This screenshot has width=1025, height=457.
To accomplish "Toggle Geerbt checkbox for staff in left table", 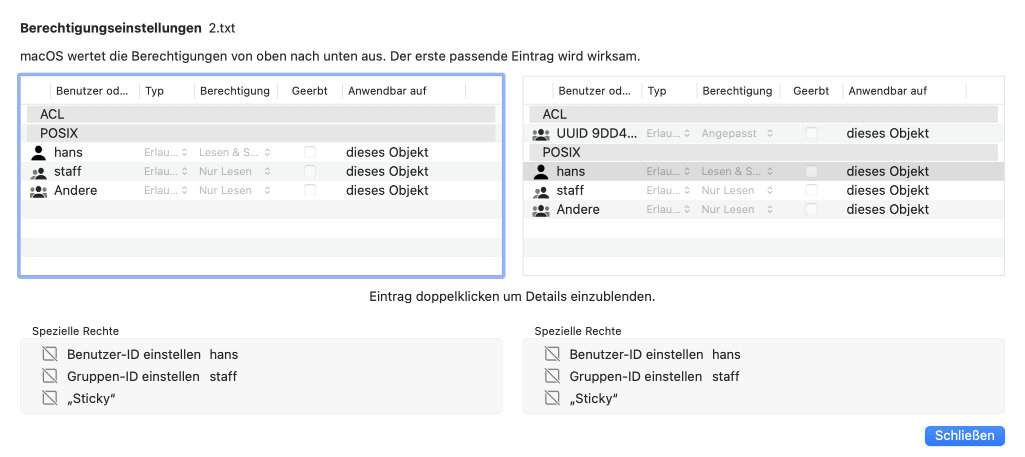I will (310, 171).
